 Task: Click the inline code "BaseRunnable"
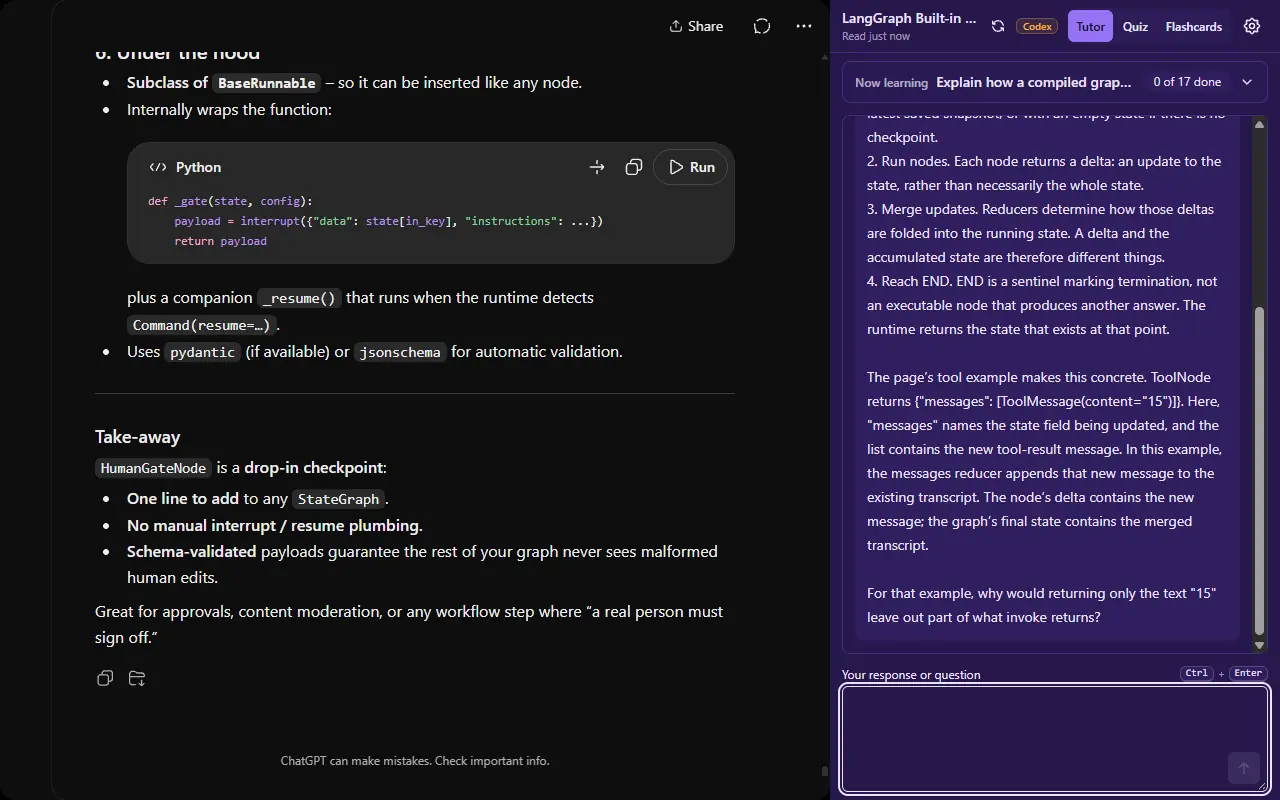(267, 83)
